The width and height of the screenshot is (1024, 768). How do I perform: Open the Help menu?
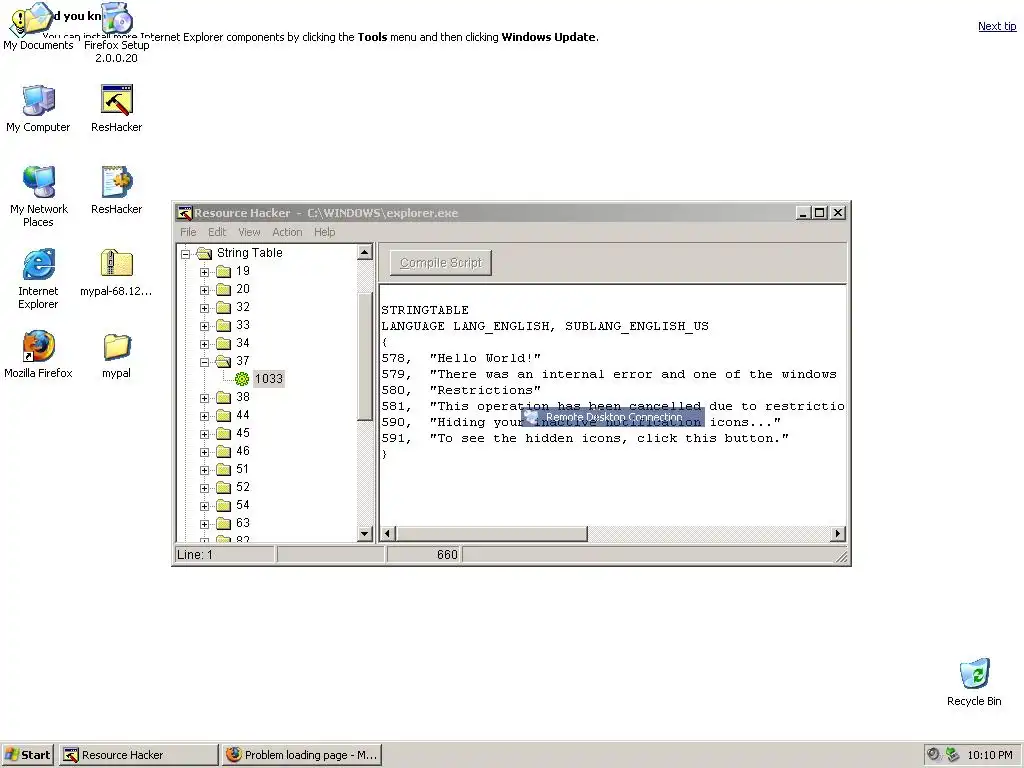click(325, 232)
